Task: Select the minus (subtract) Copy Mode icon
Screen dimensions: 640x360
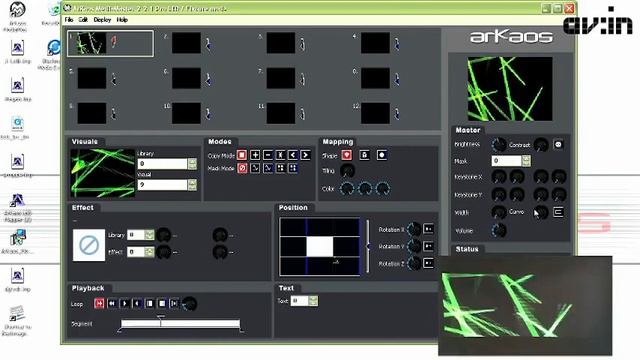Action: (268, 155)
